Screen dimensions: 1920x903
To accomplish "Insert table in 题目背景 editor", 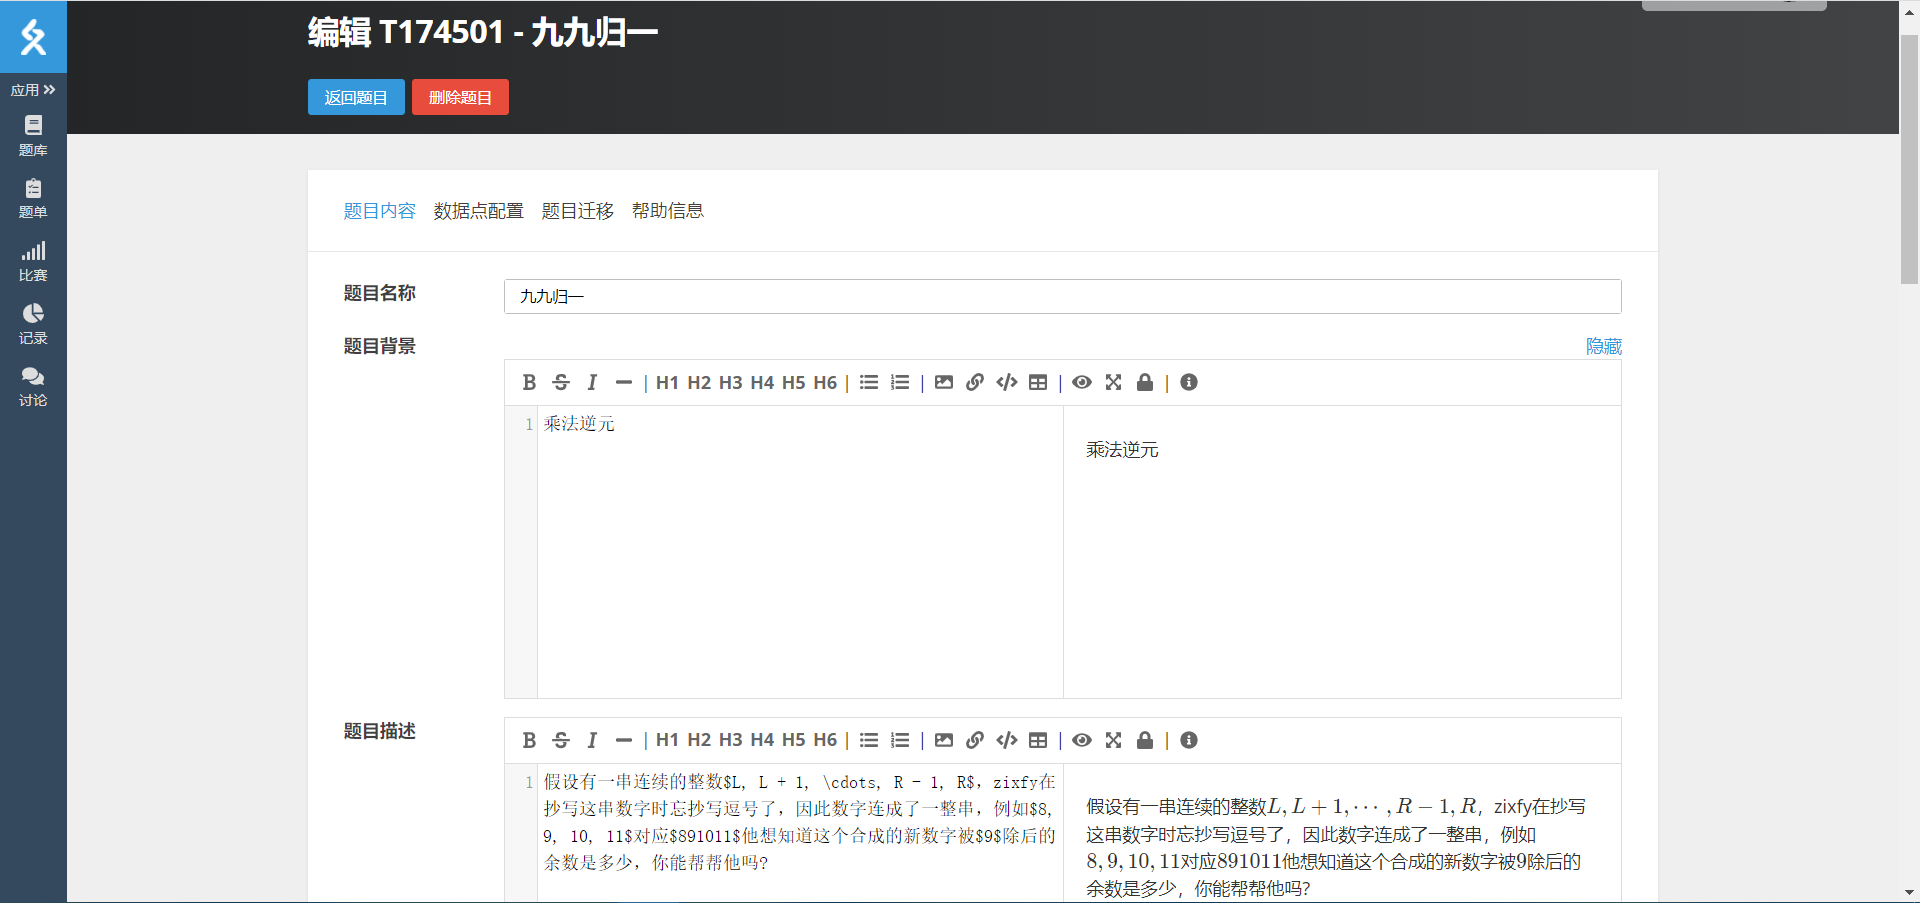I will point(1038,382).
